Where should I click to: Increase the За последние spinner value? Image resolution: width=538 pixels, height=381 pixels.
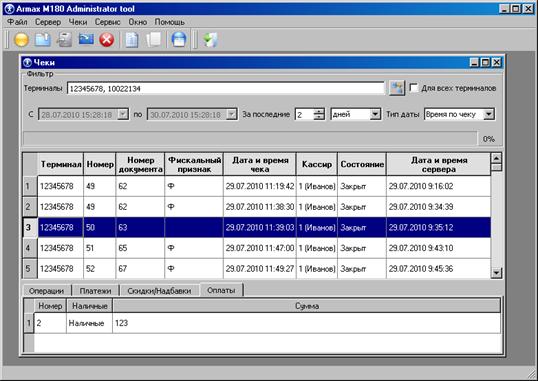point(319,111)
